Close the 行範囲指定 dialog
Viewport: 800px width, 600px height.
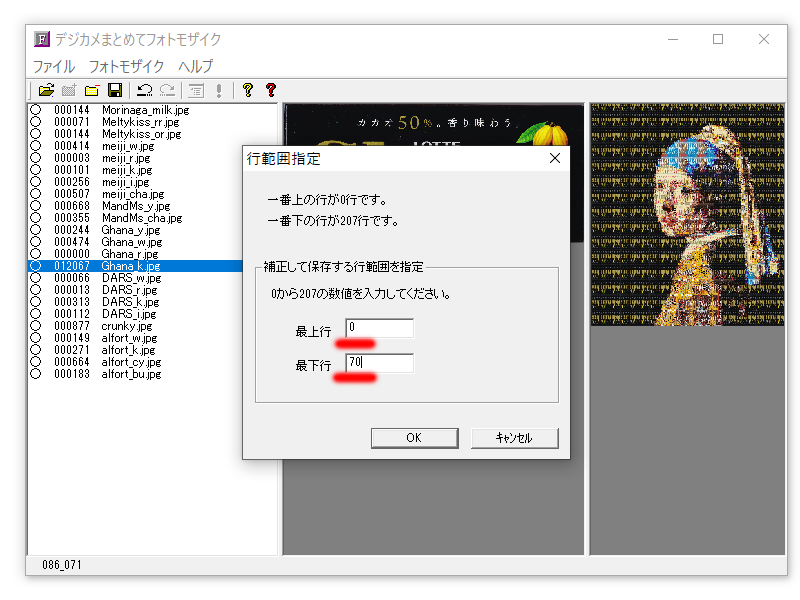(x=555, y=159)
